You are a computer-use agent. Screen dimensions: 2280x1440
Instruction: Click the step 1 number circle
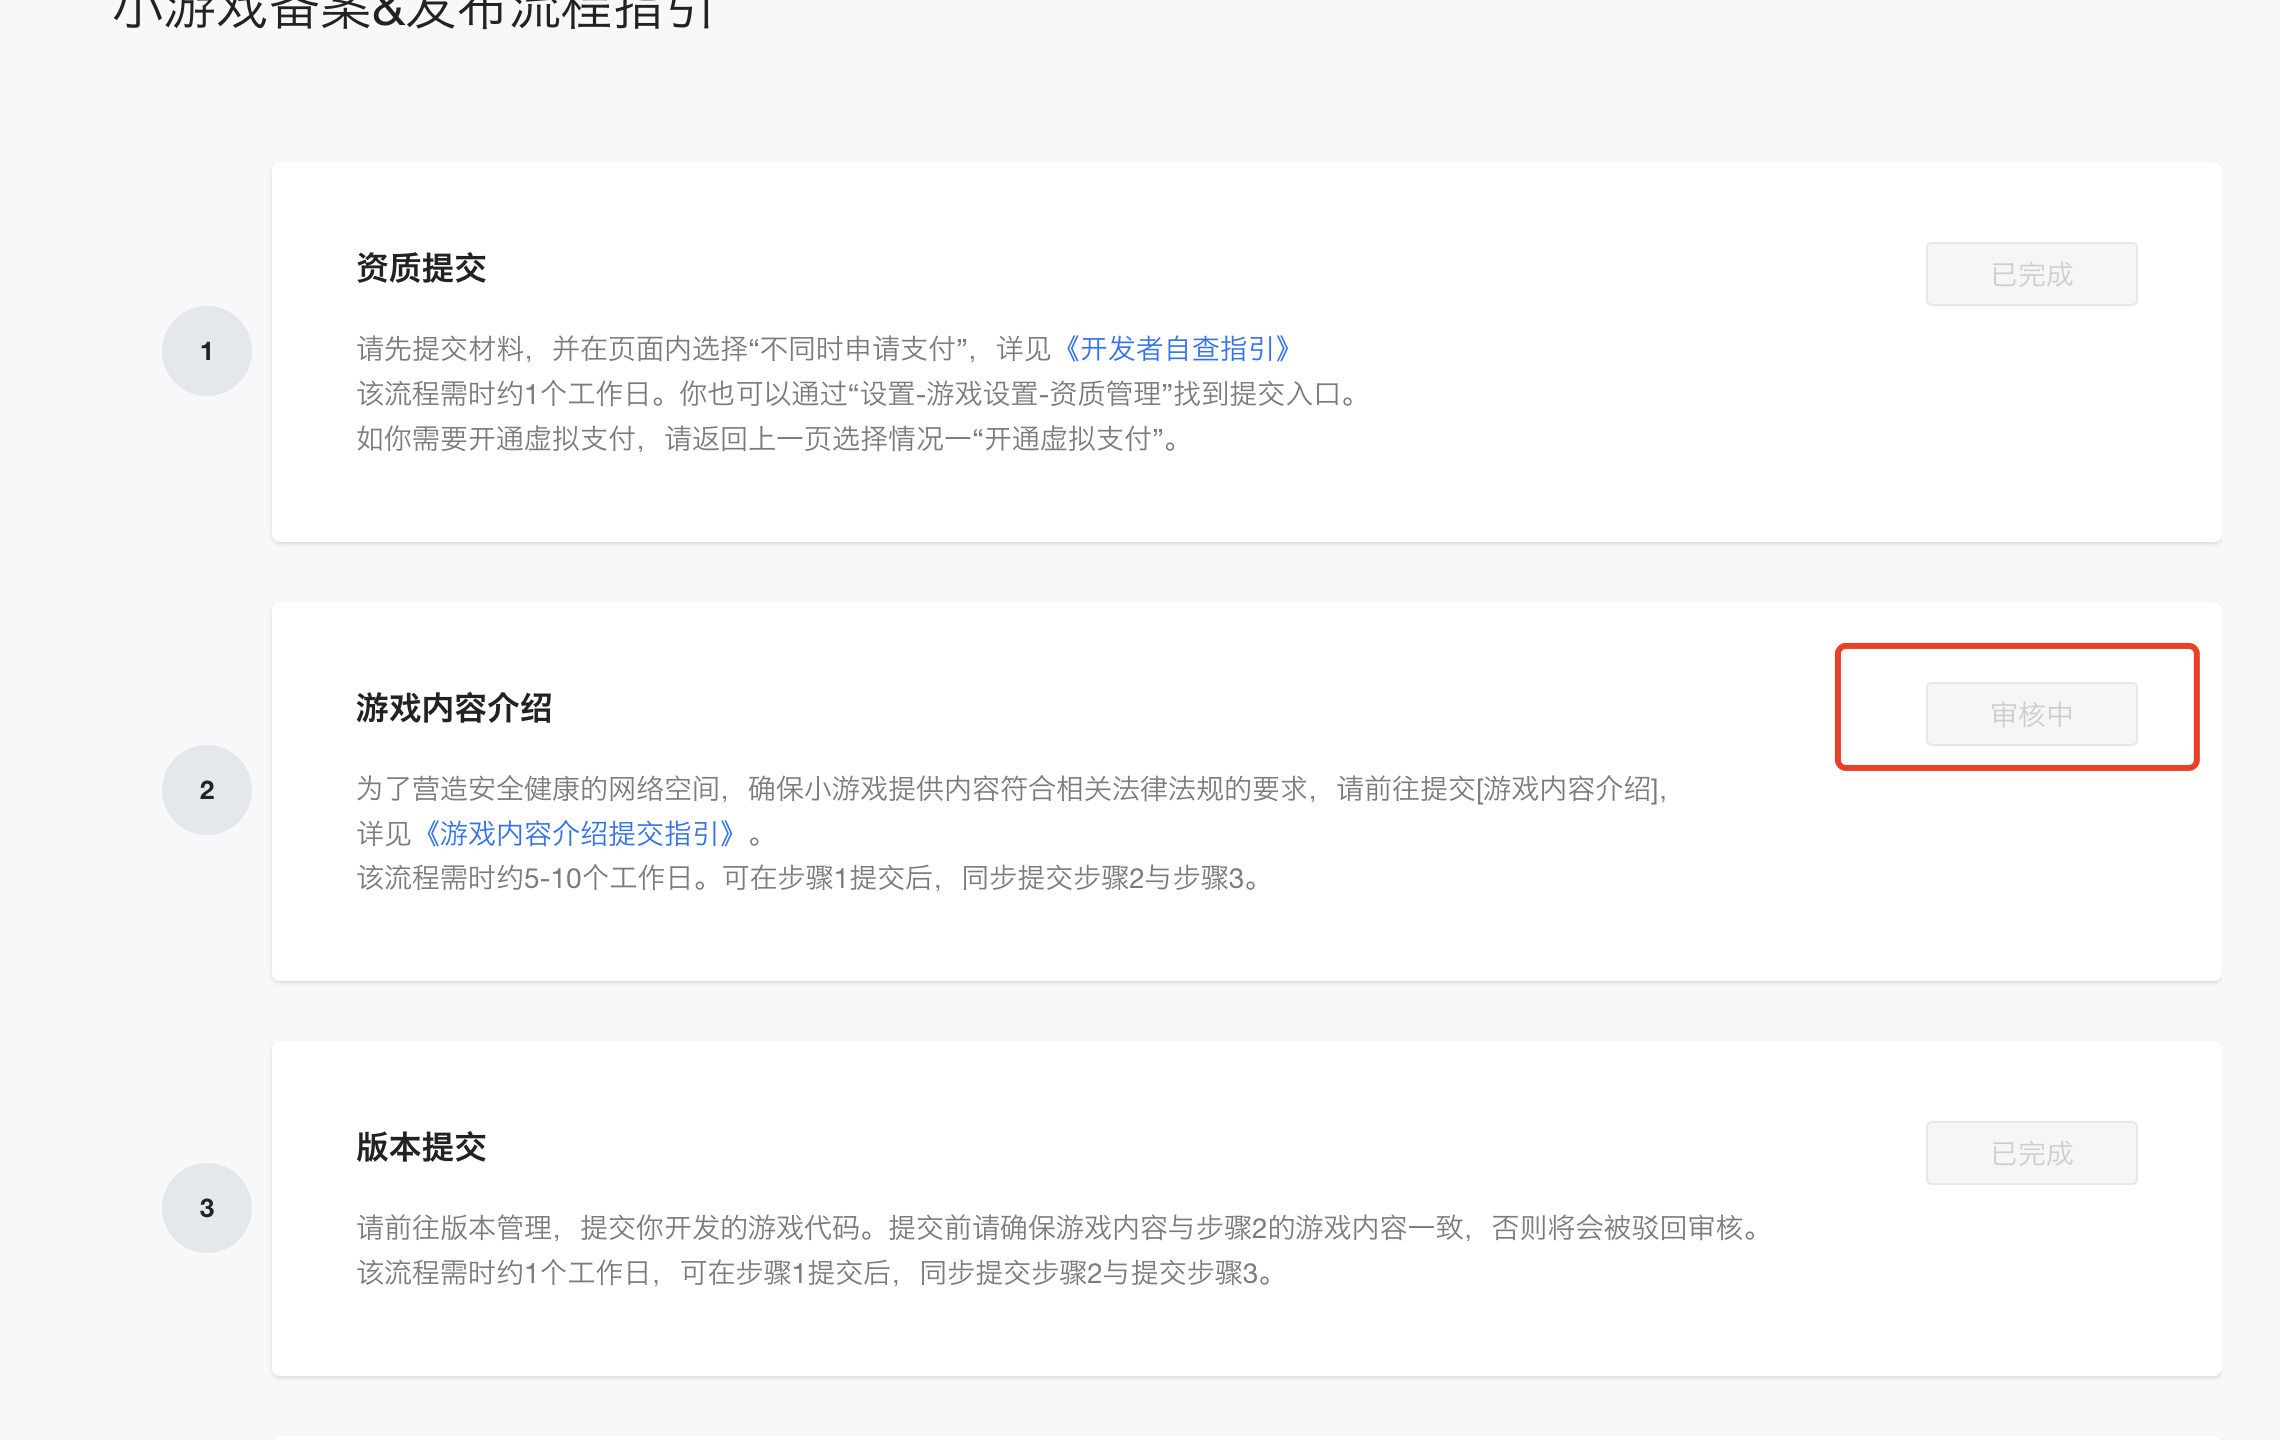pos(206,351)
